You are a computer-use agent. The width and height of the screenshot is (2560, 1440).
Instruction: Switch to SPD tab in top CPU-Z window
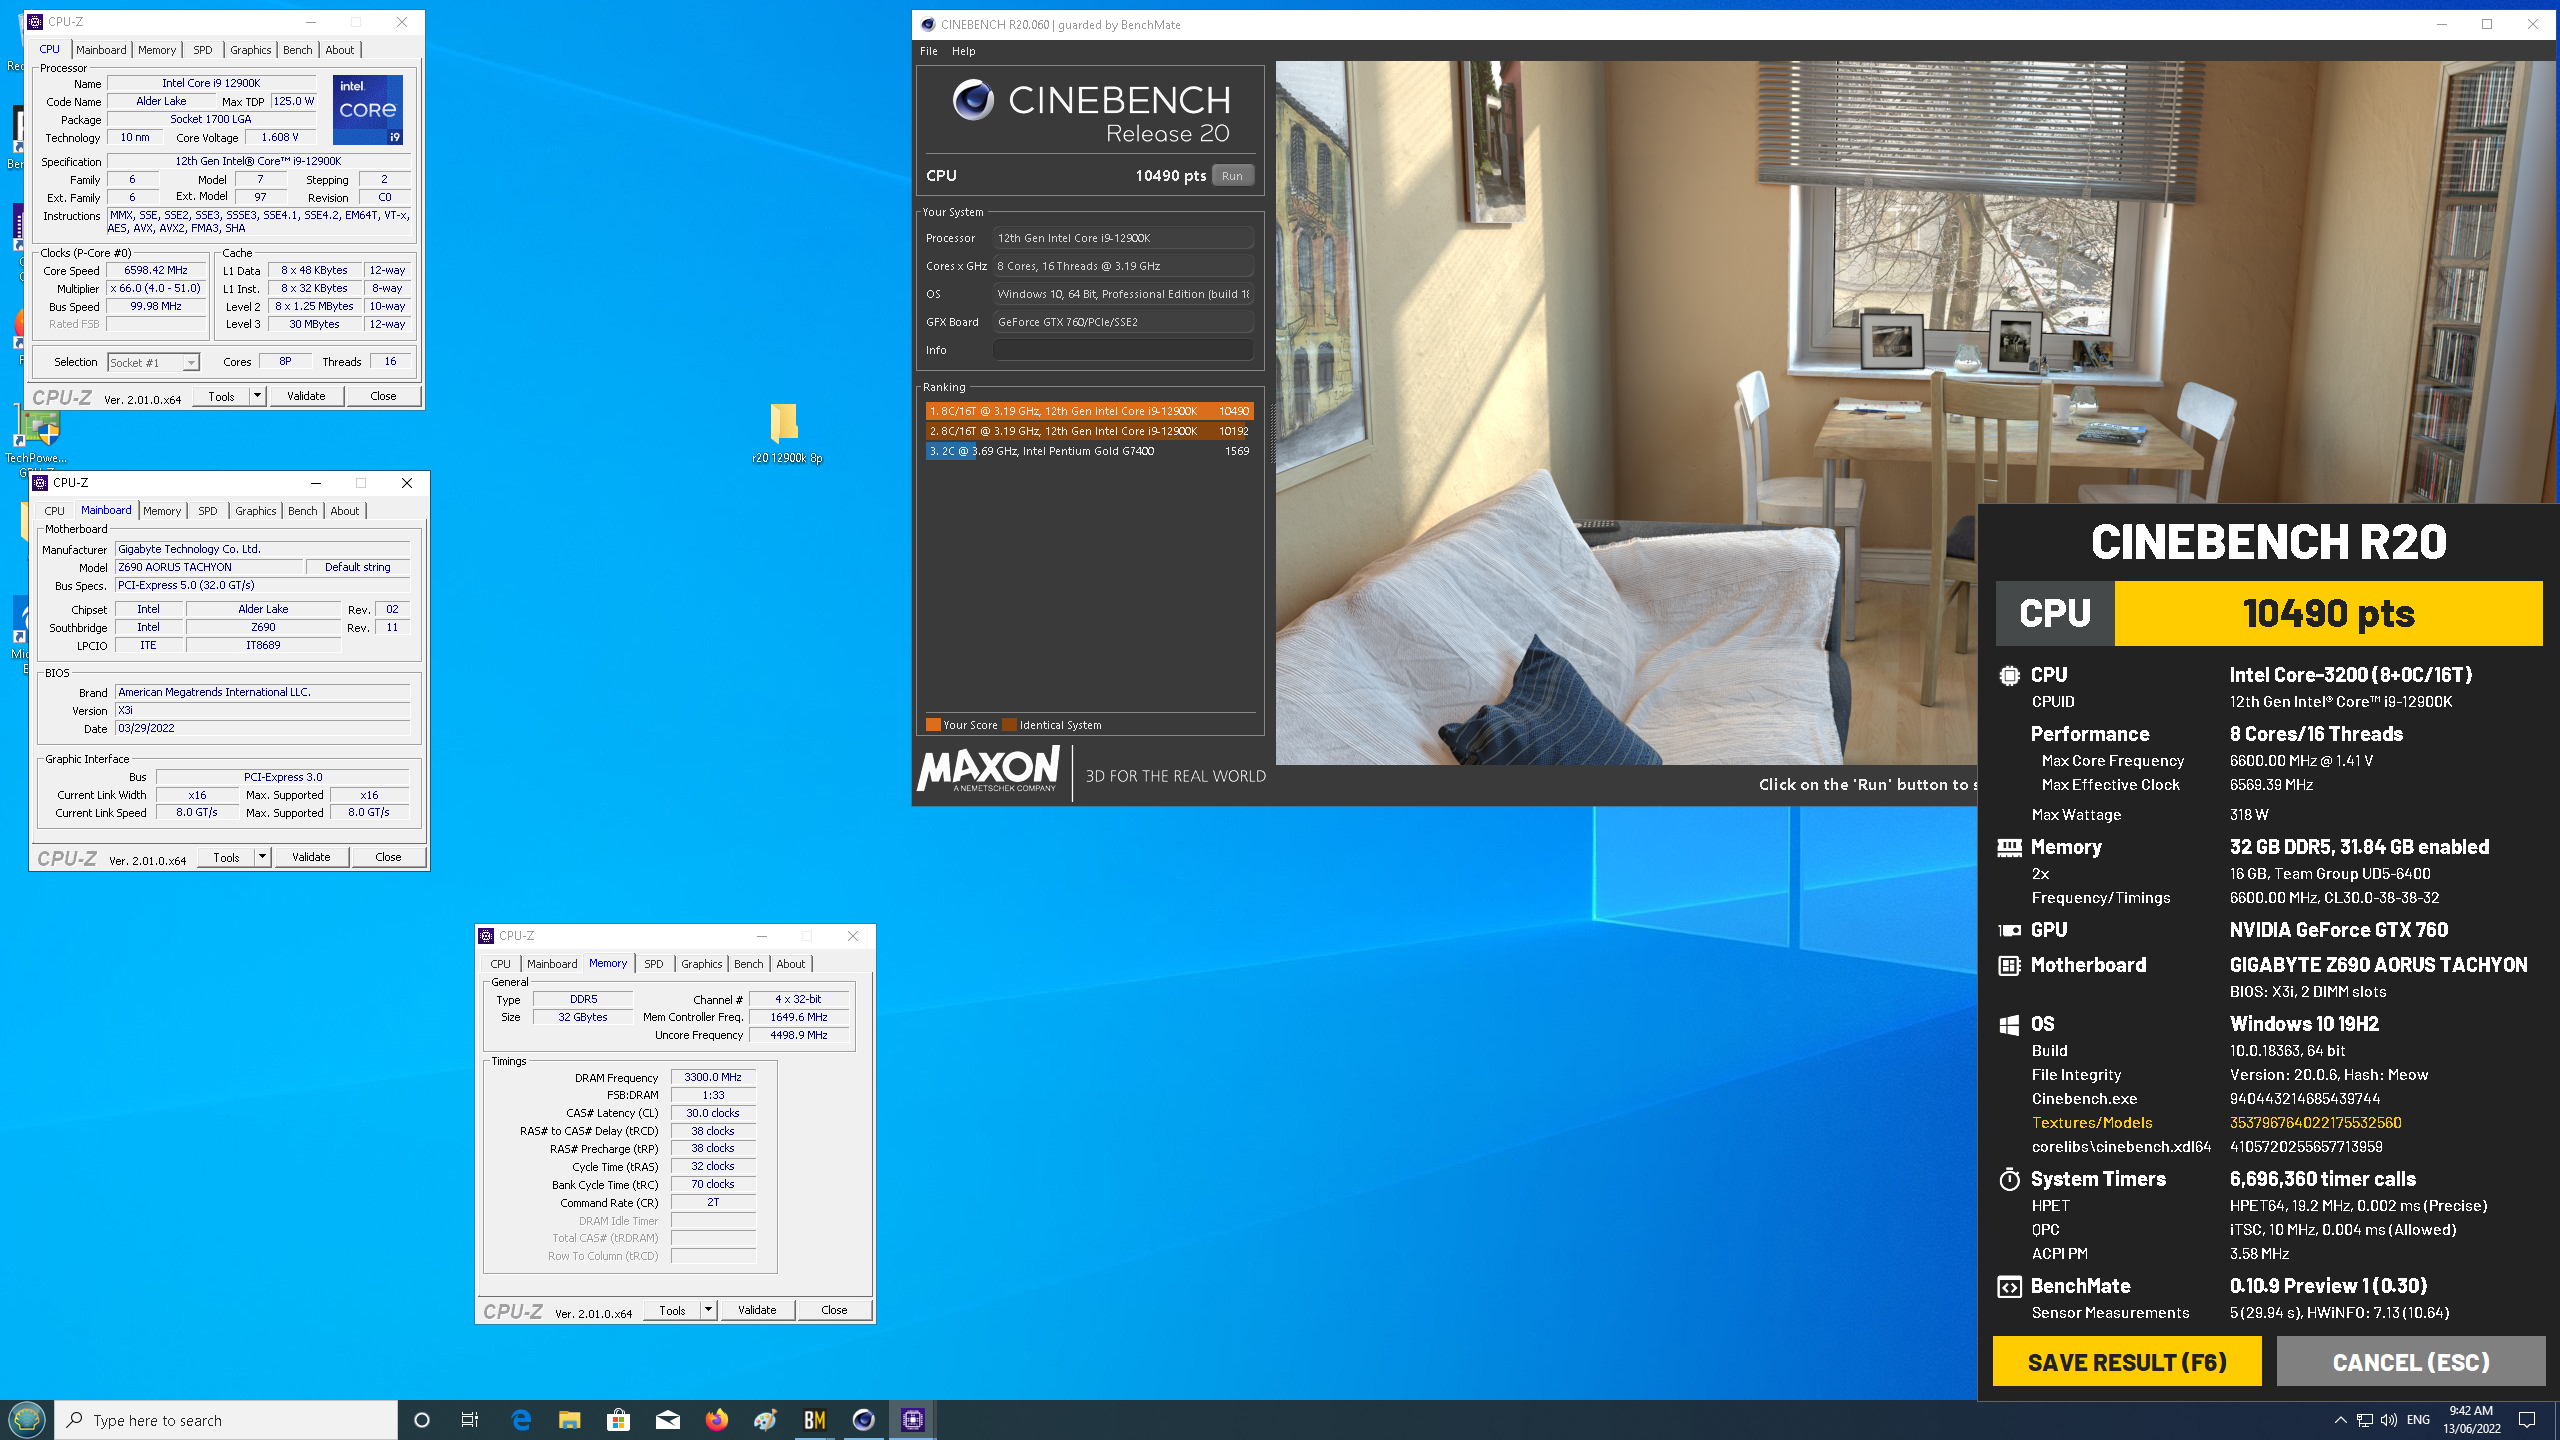click(x=203, y=50)
